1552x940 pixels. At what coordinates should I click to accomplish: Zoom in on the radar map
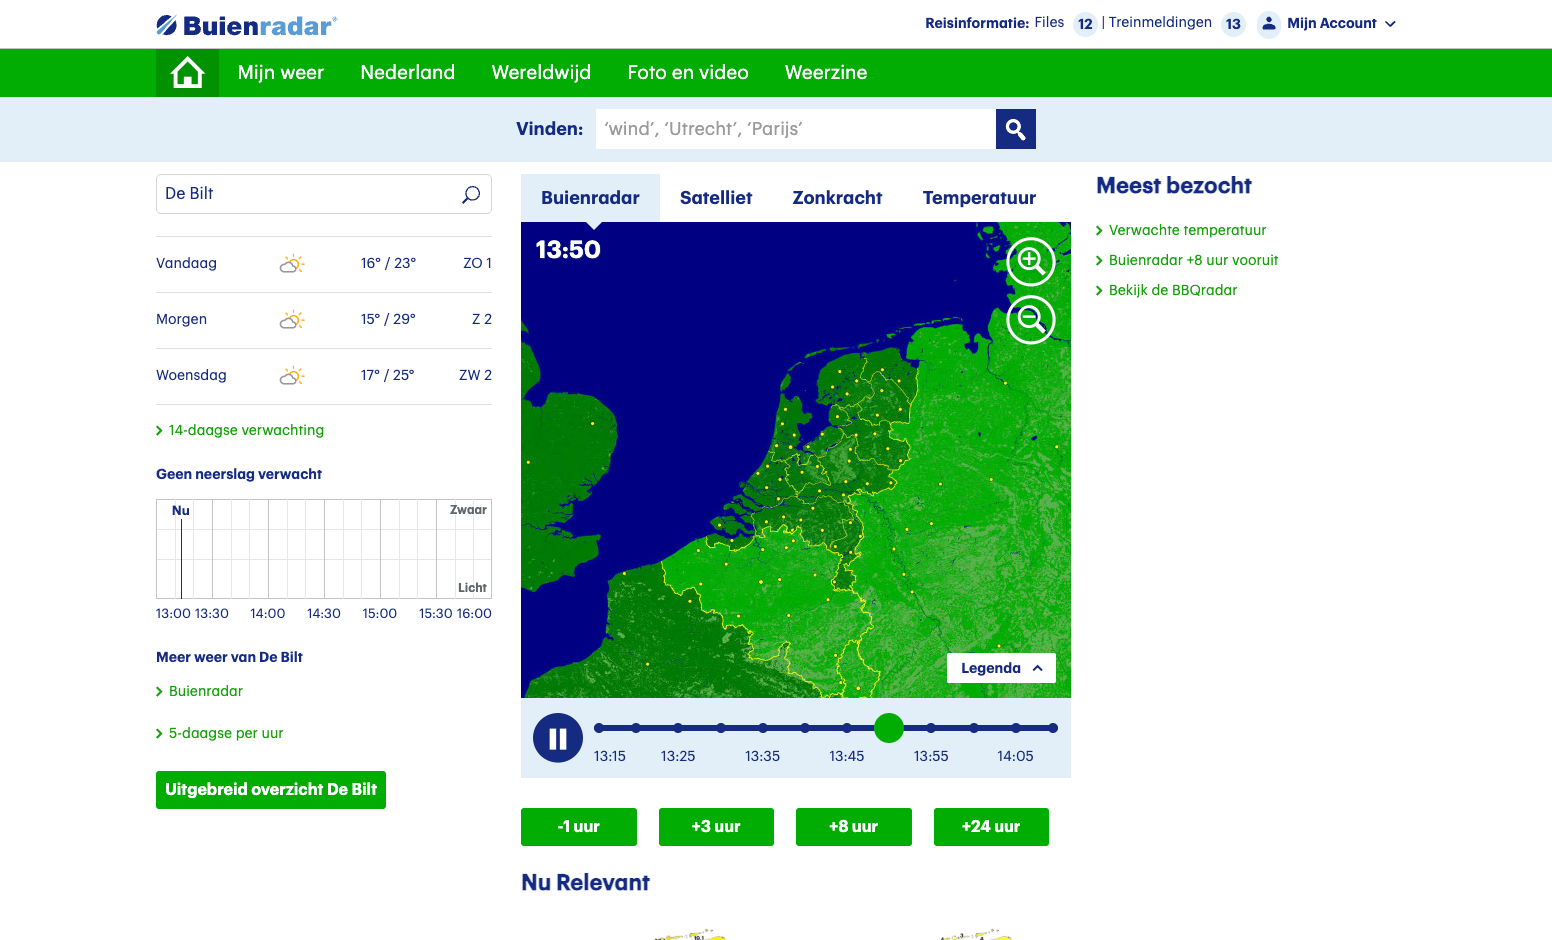pos(1031,262)
